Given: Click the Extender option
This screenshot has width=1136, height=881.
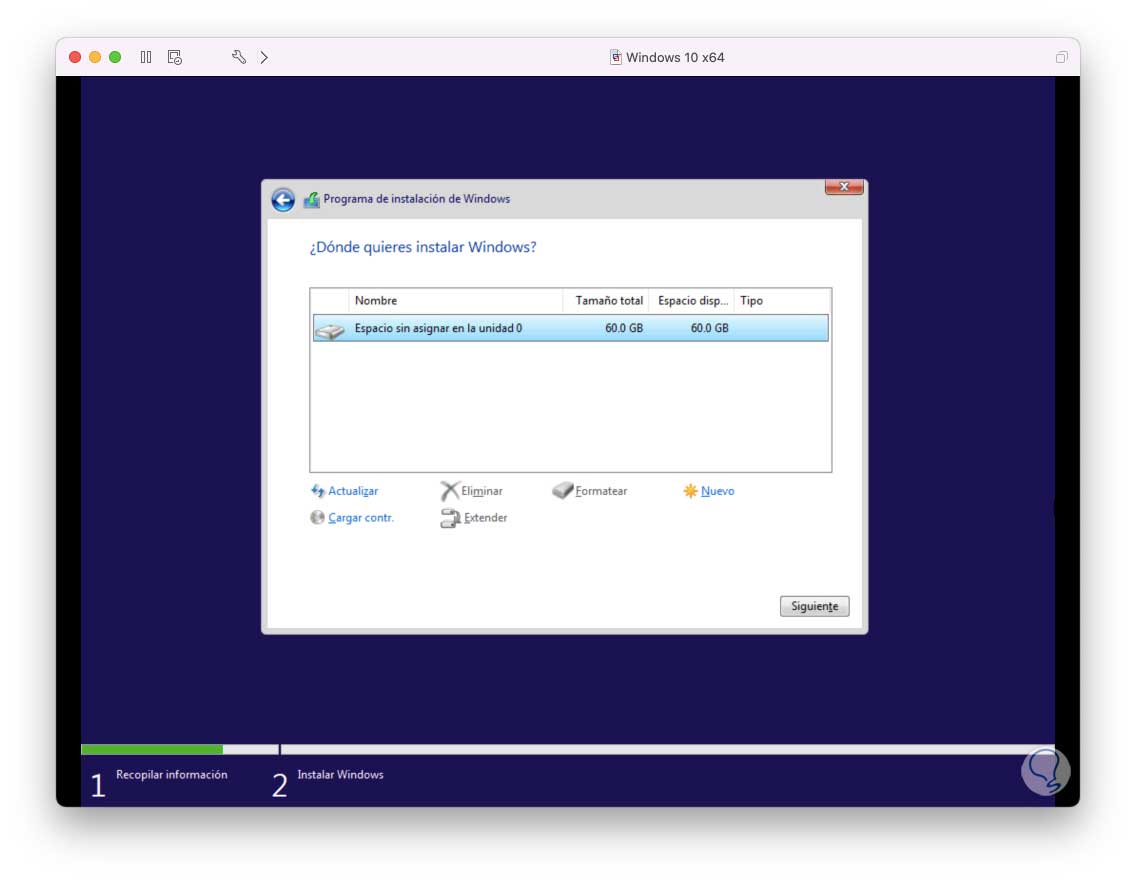Looking at the screenshot, I should pos(485,518).
